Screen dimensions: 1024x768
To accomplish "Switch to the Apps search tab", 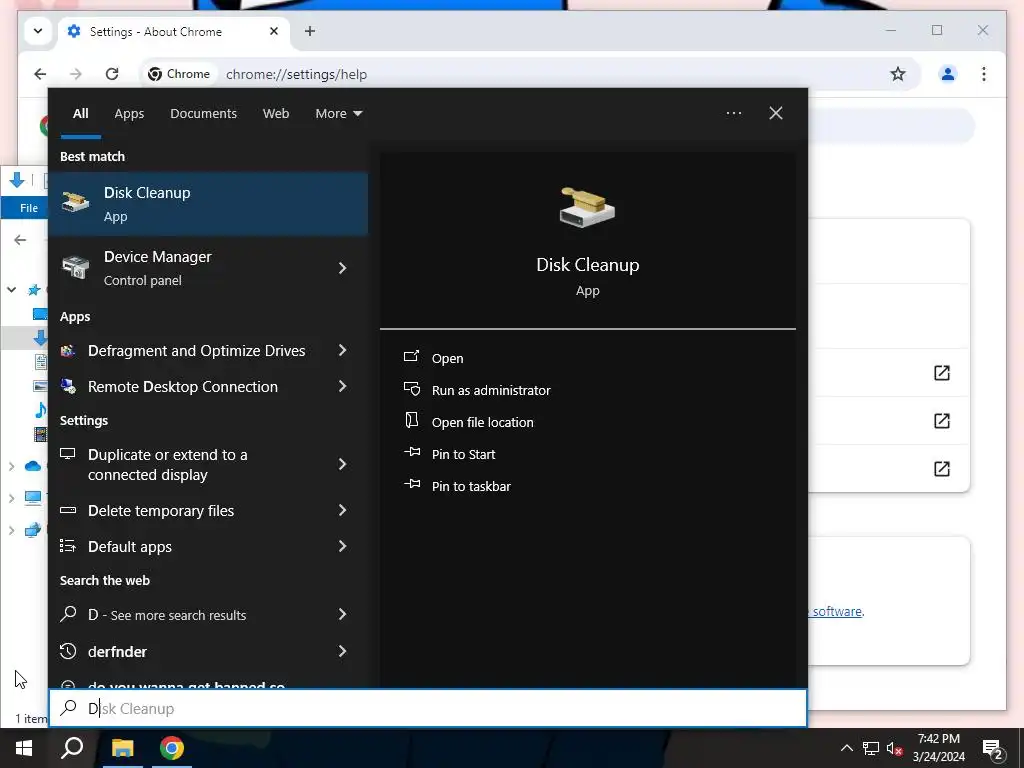I will point(129,113).
